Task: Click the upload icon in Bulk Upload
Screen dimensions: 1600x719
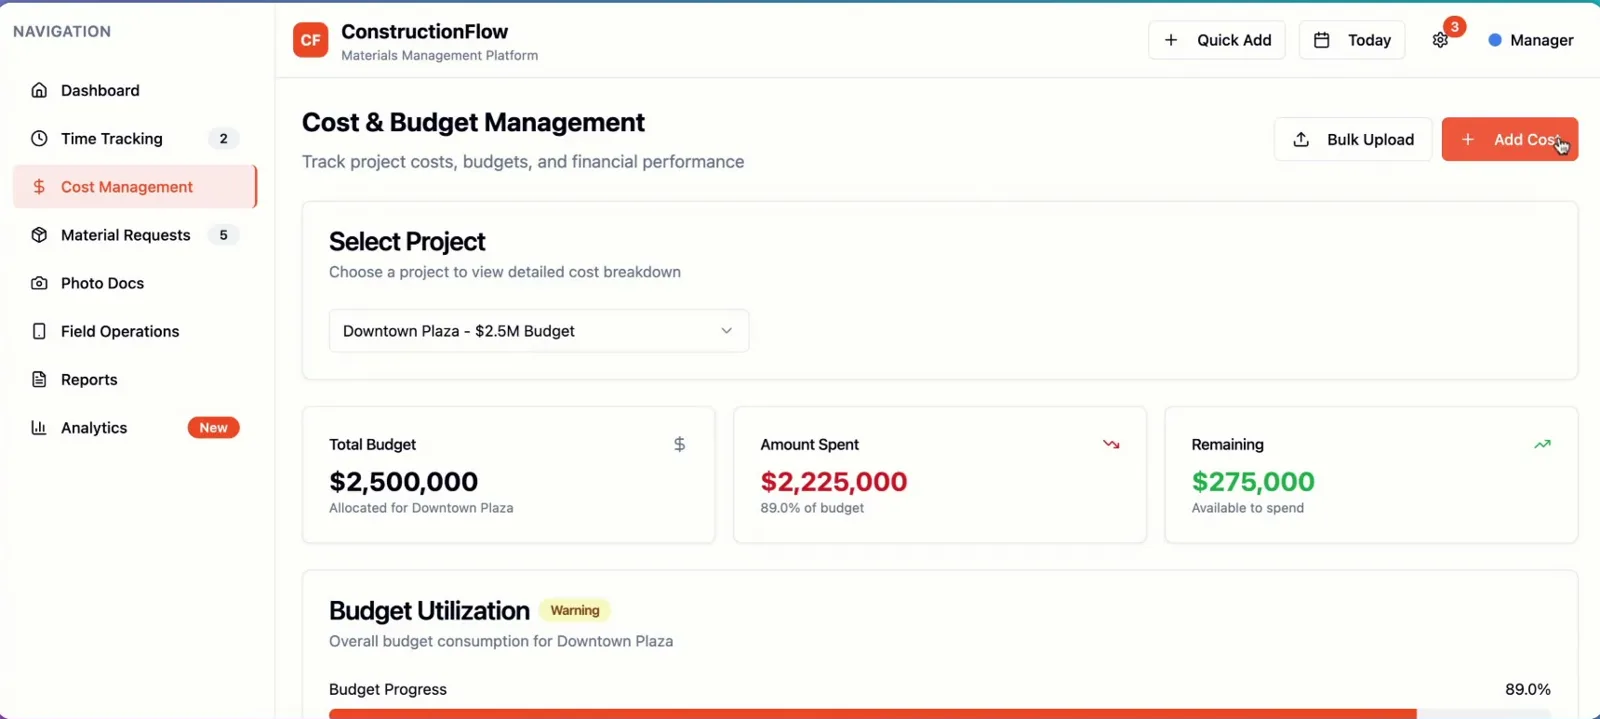Action: [x=1301, y=139]
